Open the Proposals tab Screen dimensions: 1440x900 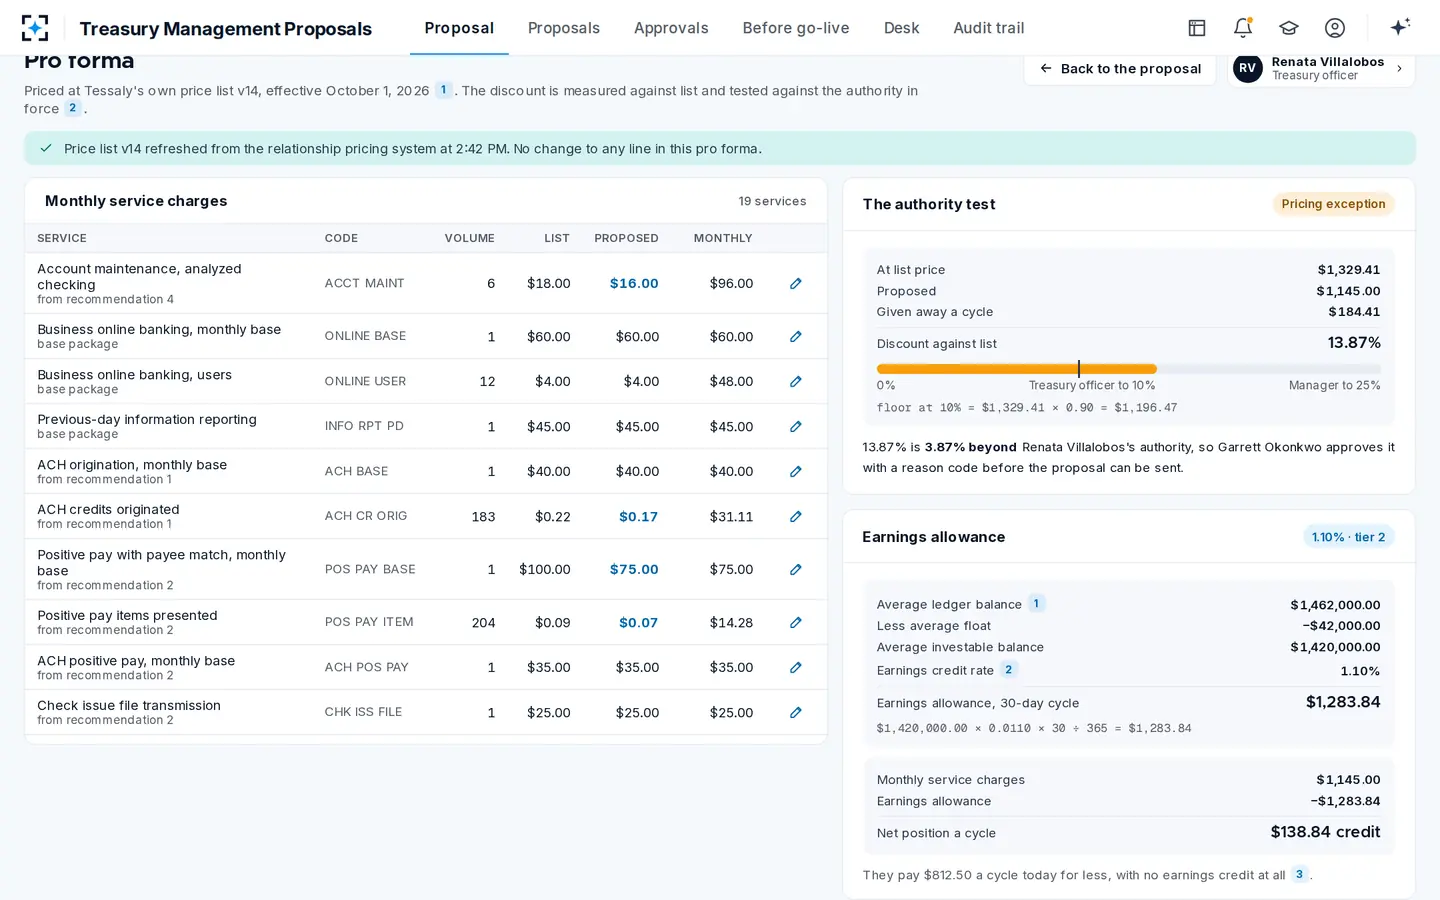click(564, 28)
